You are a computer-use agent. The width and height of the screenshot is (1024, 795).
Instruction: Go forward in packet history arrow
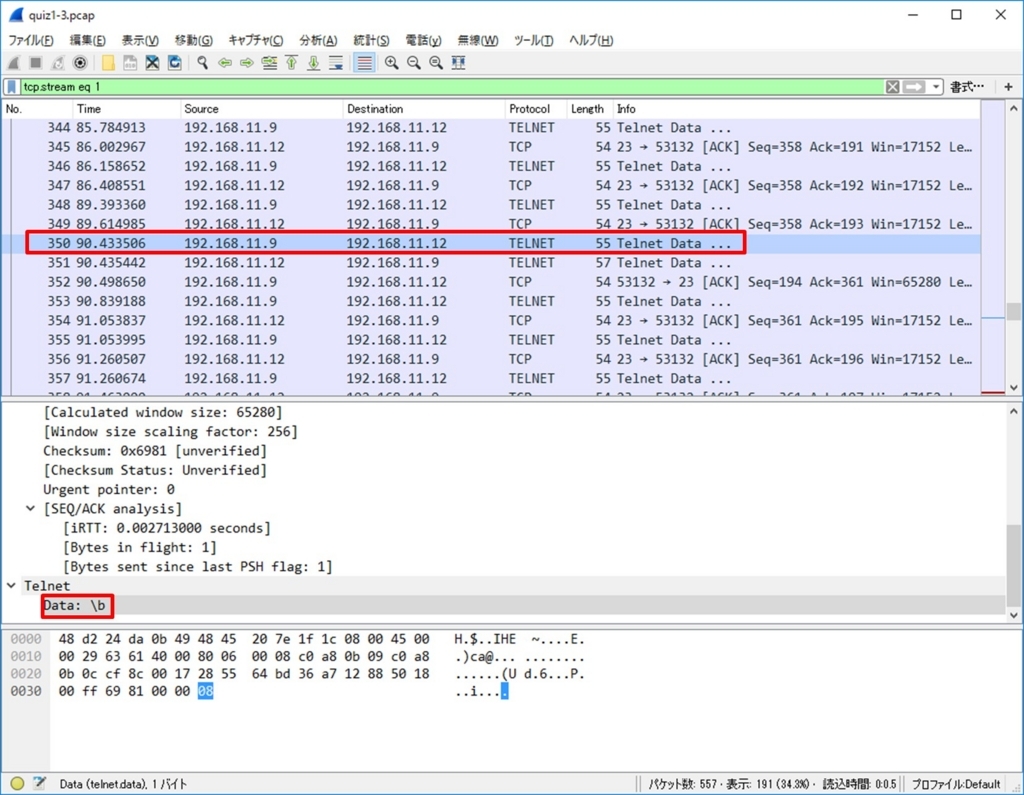click(x=247, y=63)
